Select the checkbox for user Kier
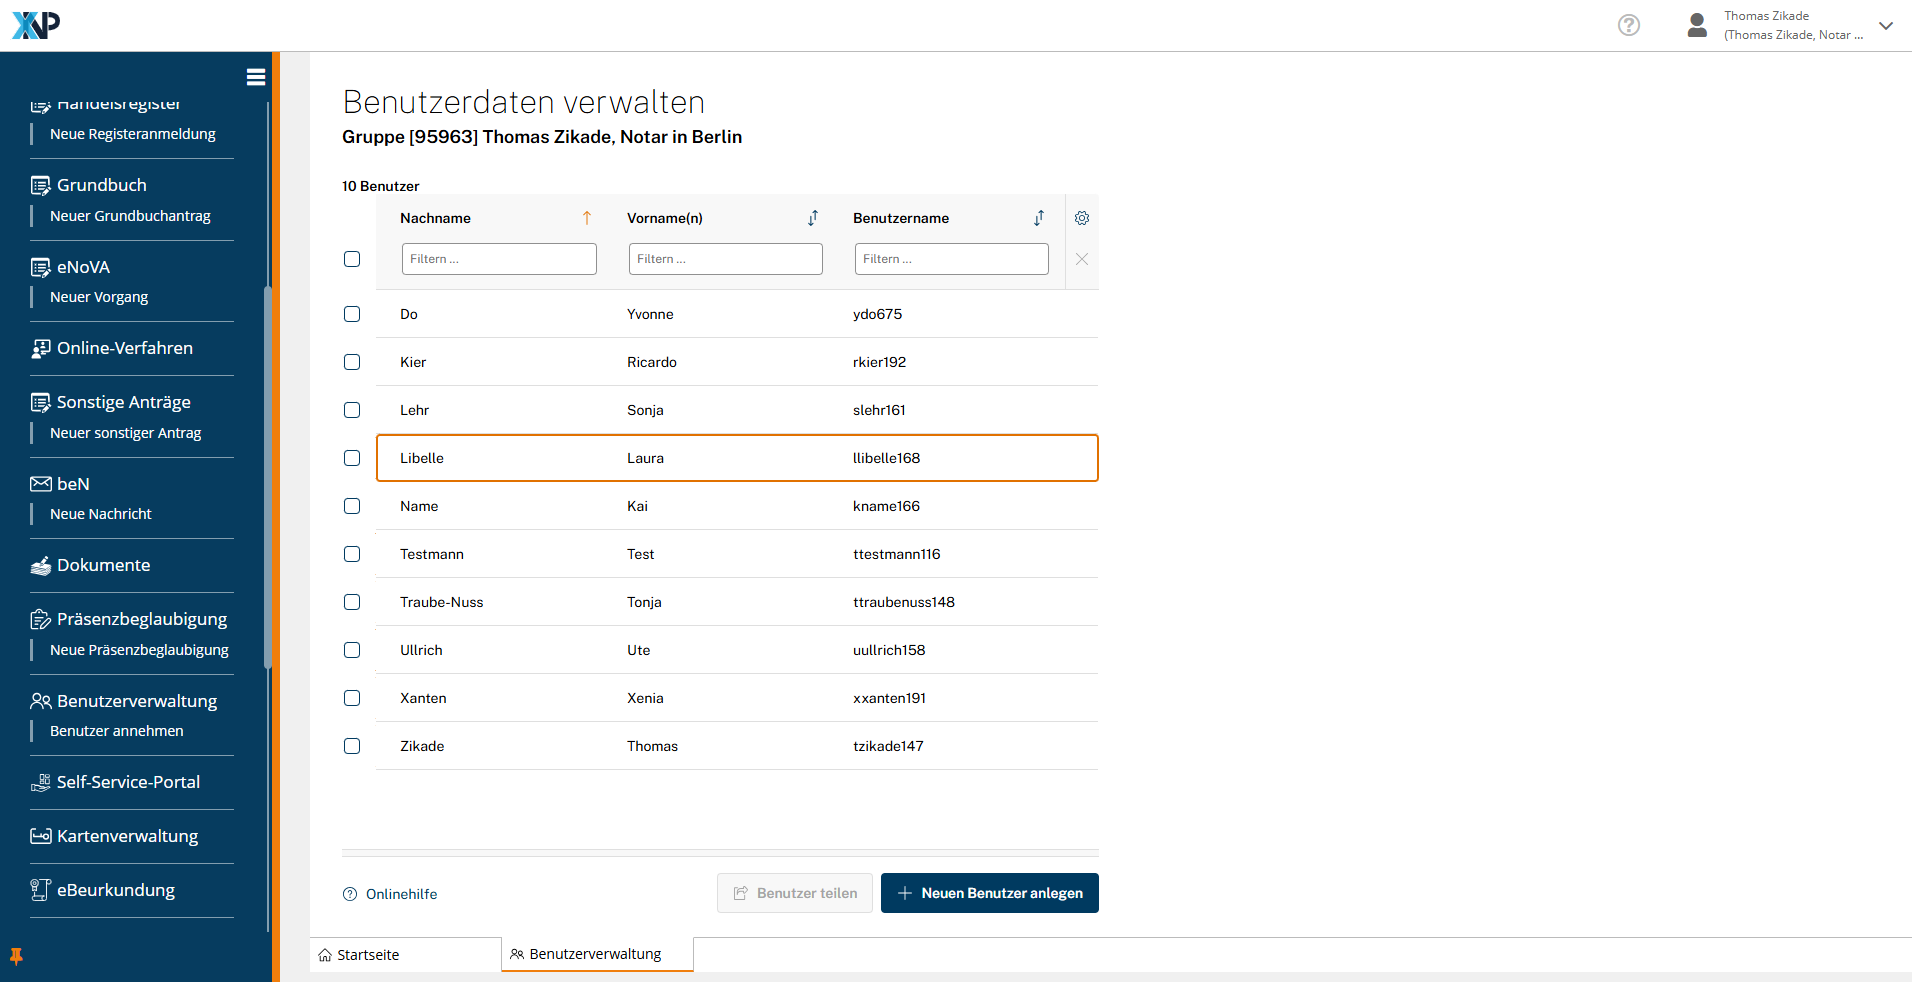The width and height of the screenshot is (1912, 982). point(352,362)
